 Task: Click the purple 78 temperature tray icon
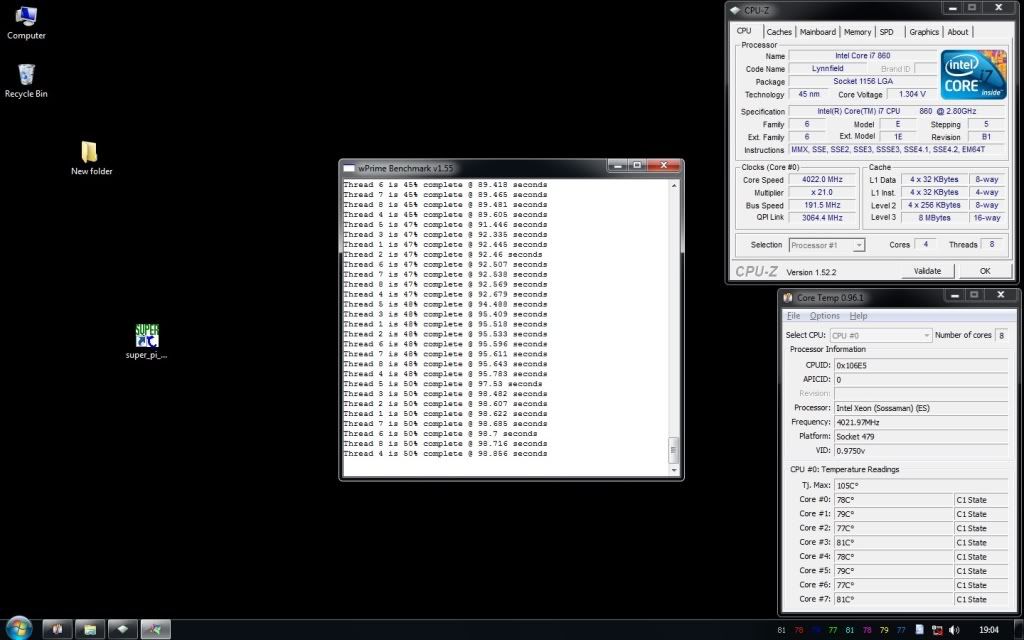click(867, 630)
